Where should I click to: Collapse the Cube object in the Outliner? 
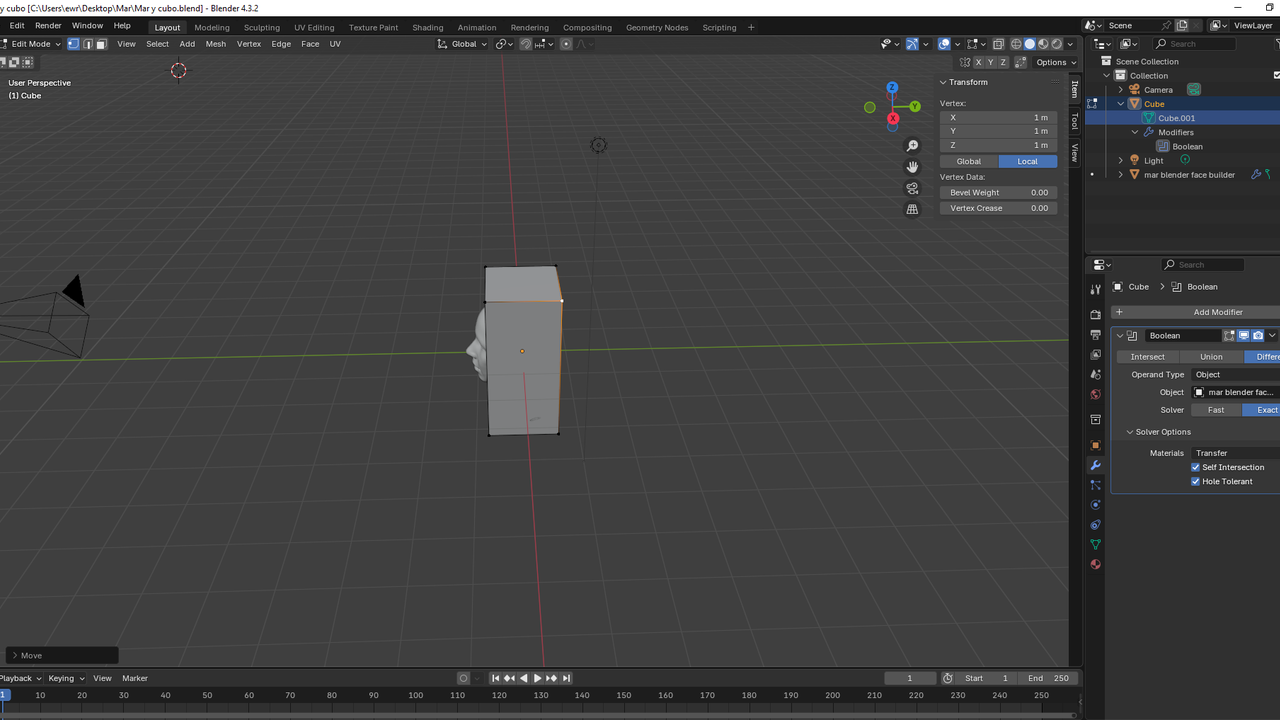[1120, 103]
